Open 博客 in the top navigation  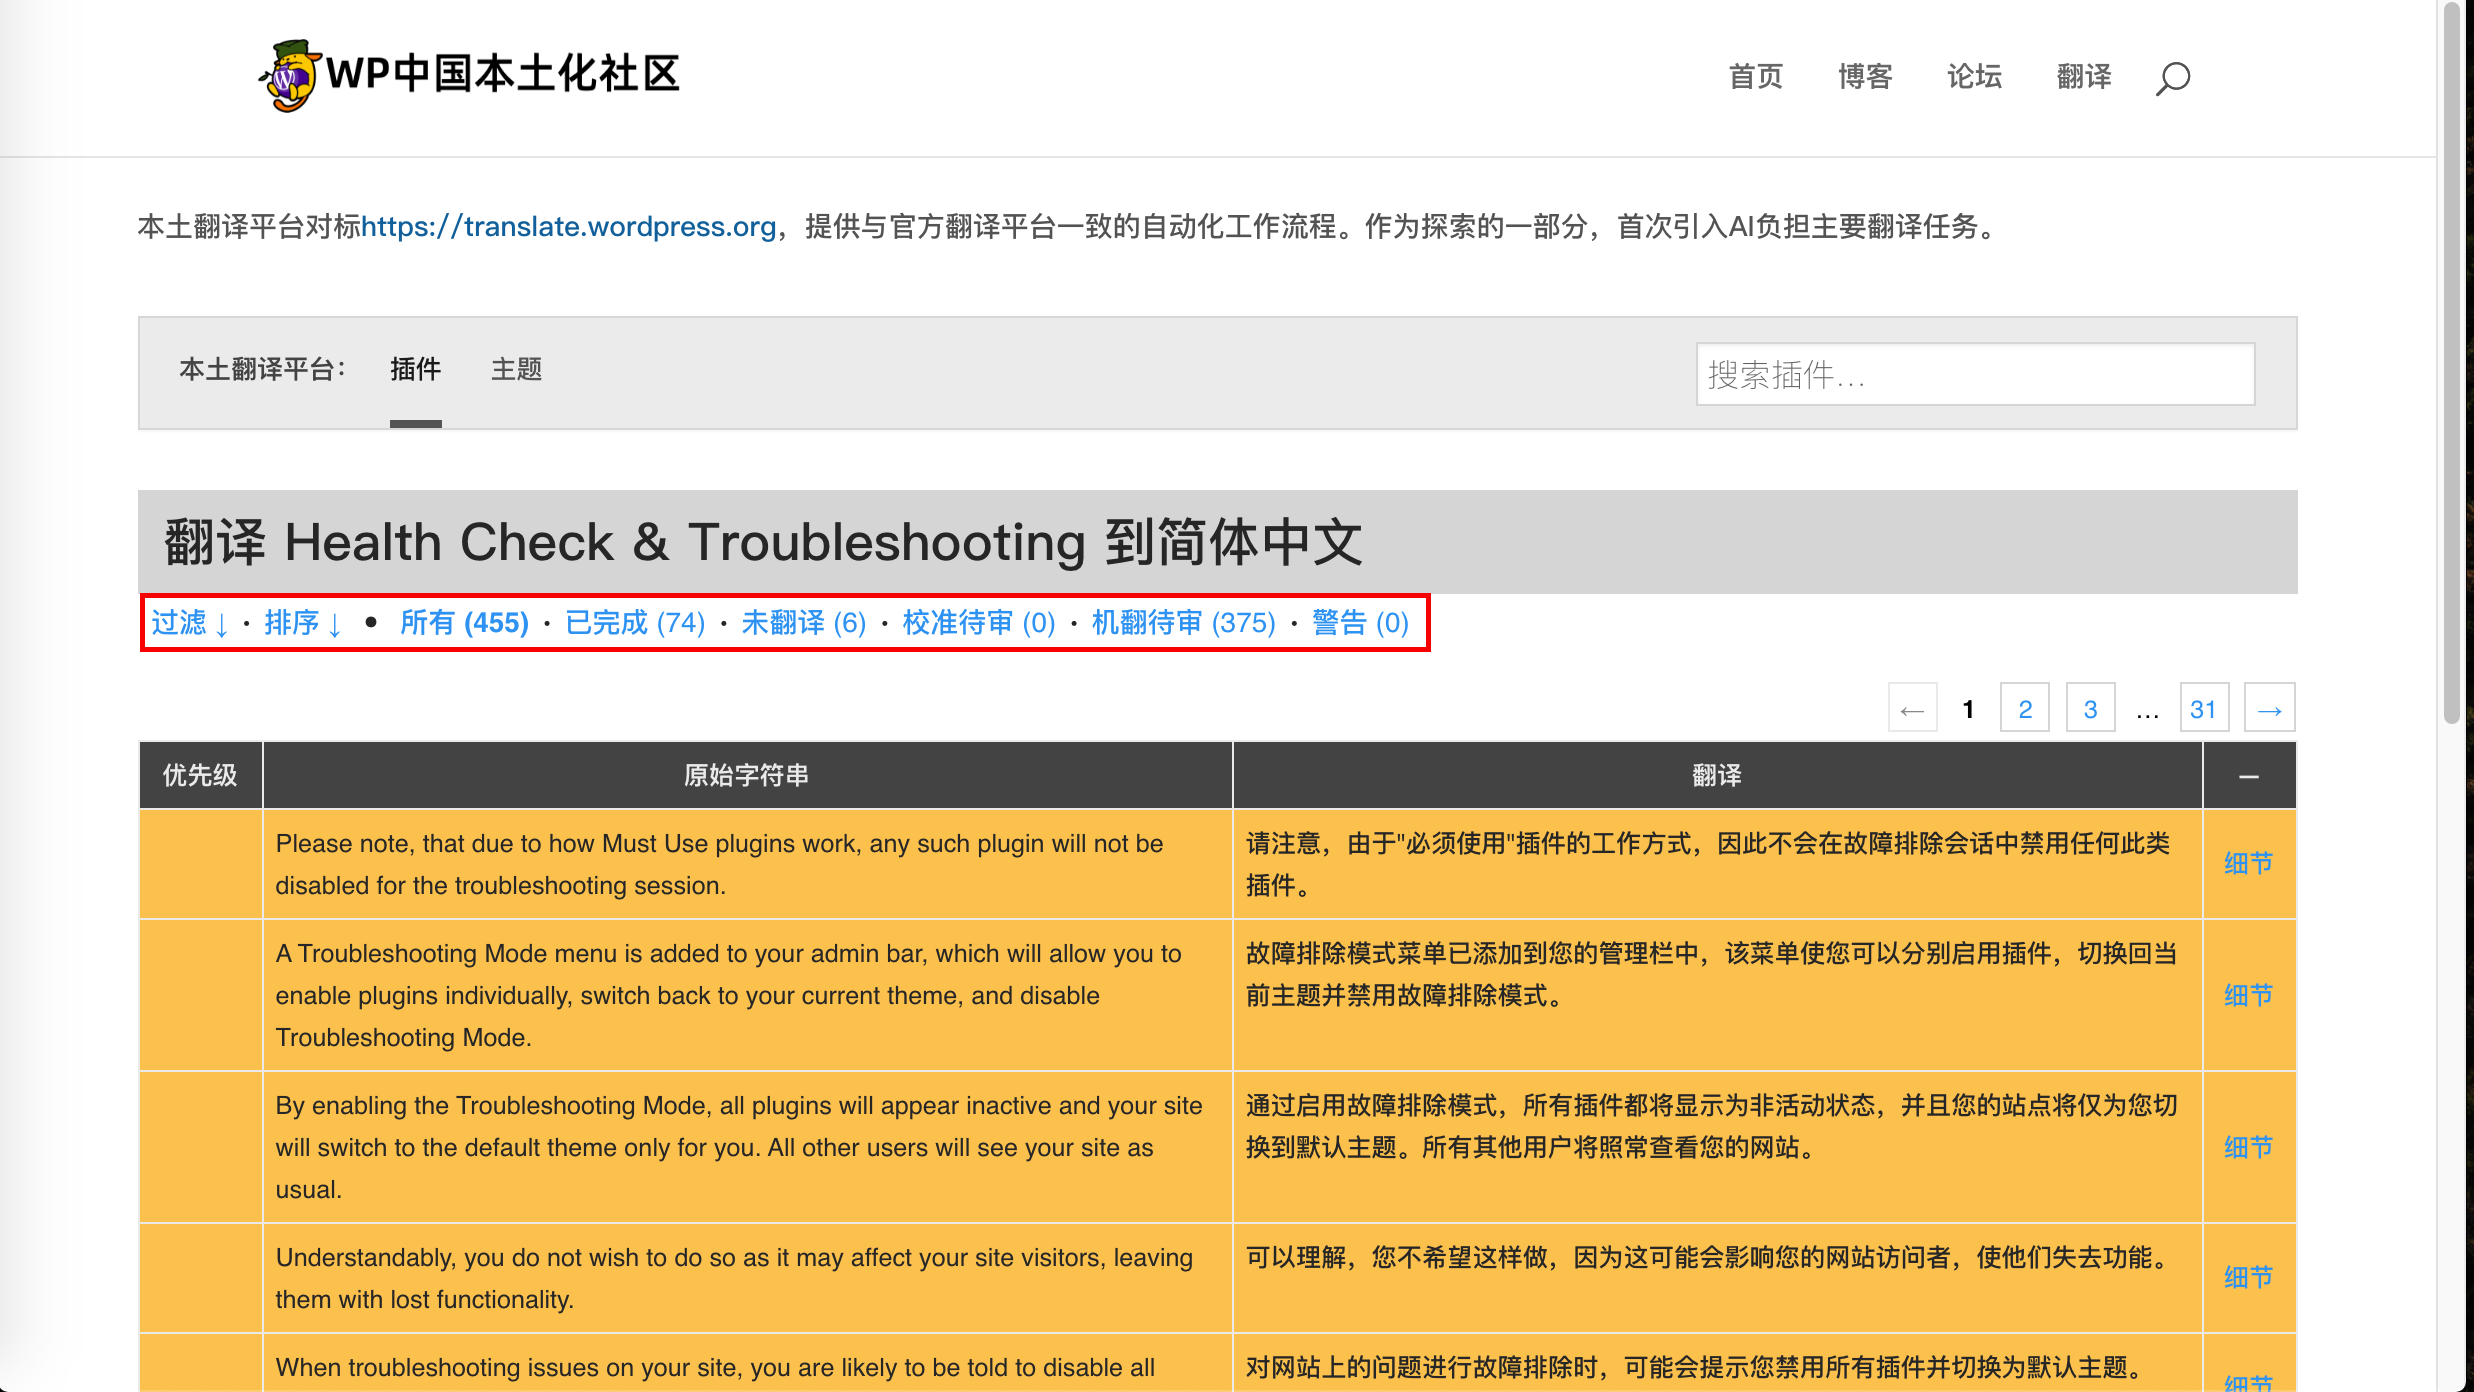[x=1865, y=77]
